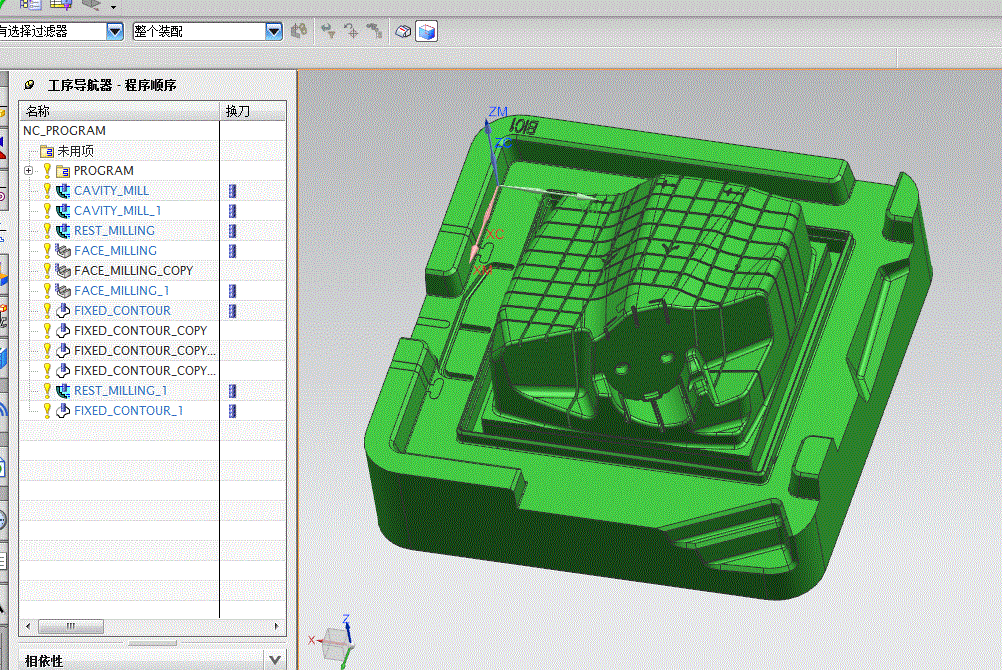This screenshot has height=670, width=1002.
Task: Click the FACE_MILLING operation type icon
Action: point(63,251)
